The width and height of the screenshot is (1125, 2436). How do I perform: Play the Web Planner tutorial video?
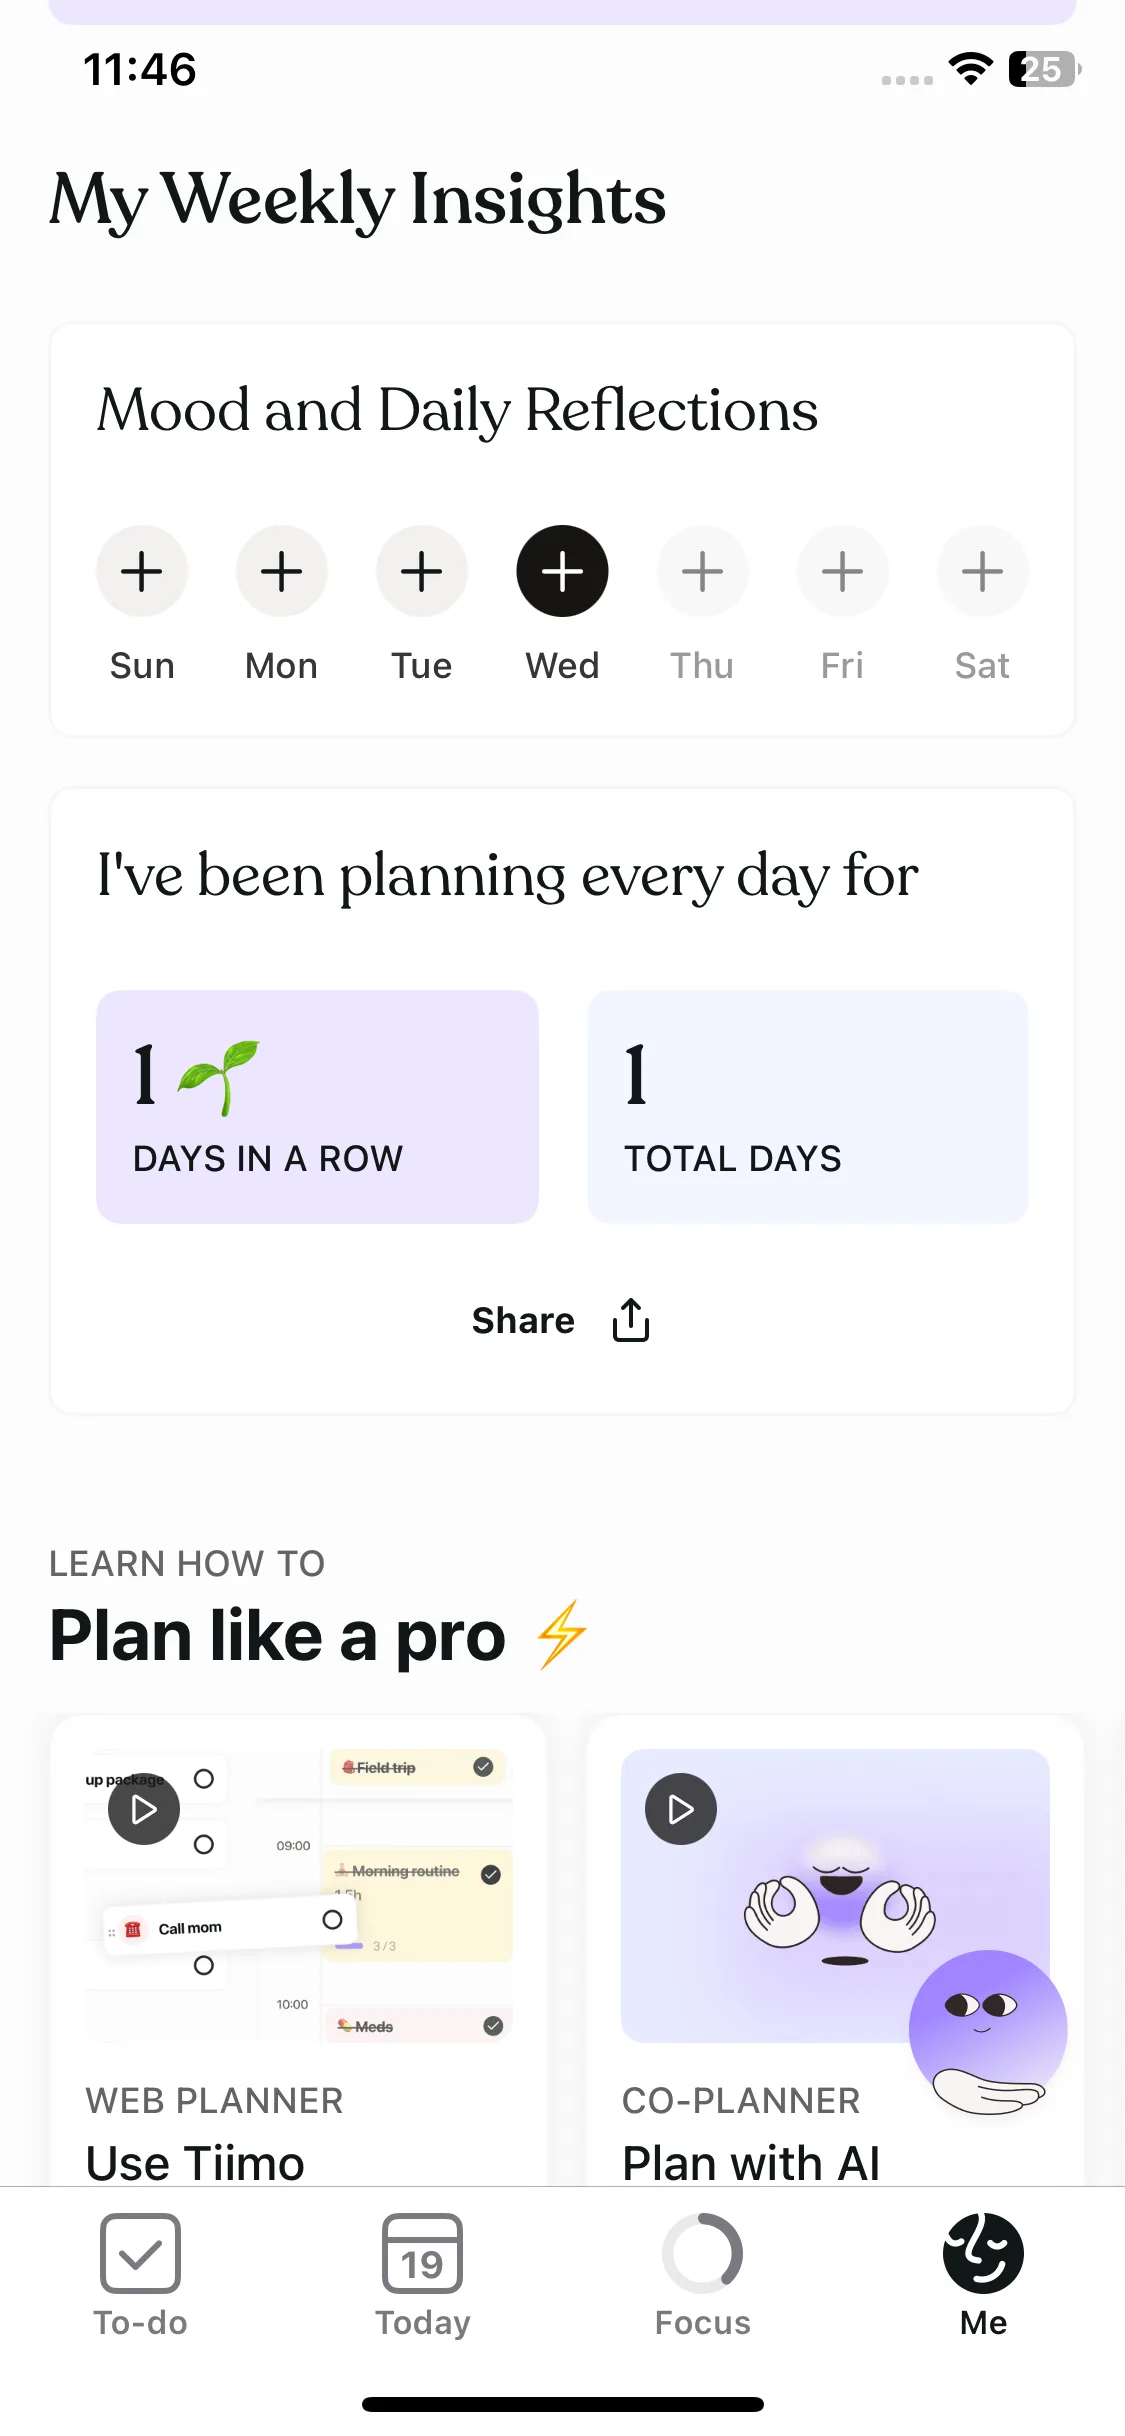tap(144, 1809)
